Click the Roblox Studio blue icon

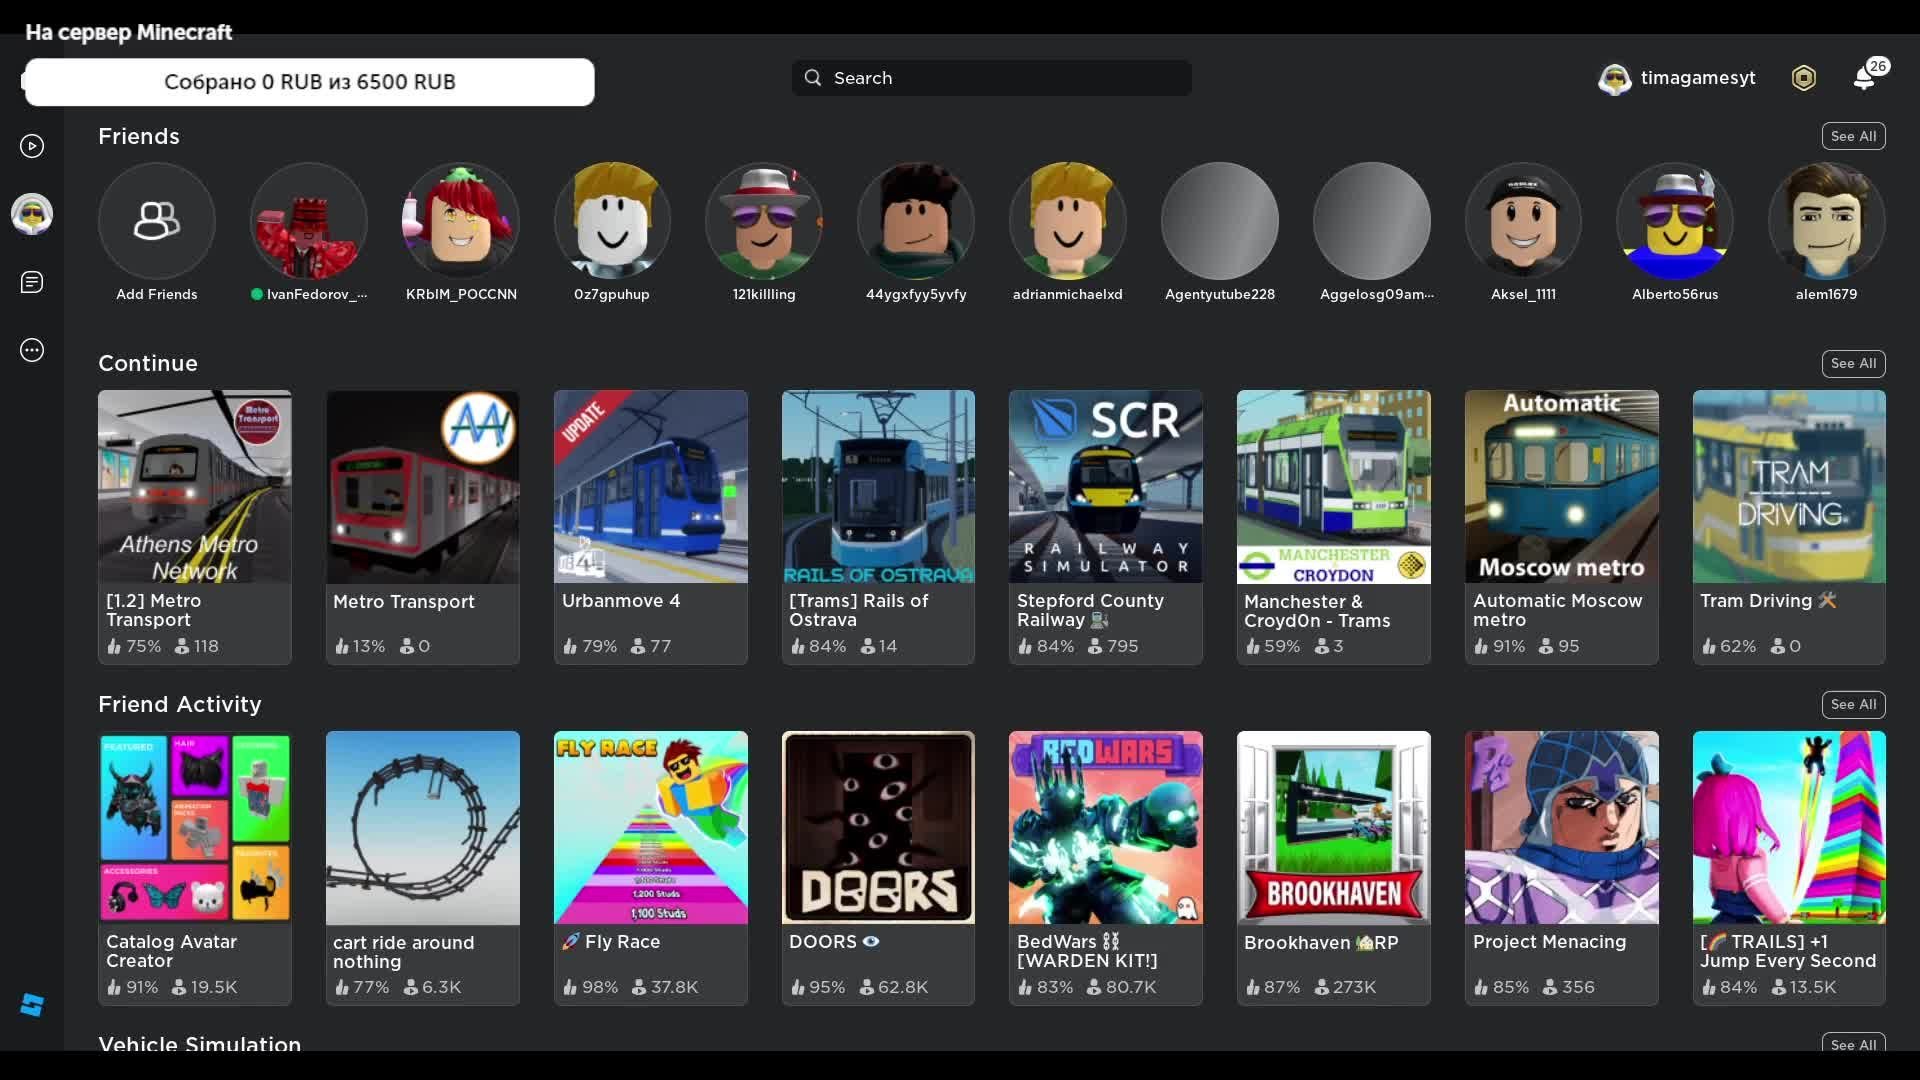point(32,1005)
